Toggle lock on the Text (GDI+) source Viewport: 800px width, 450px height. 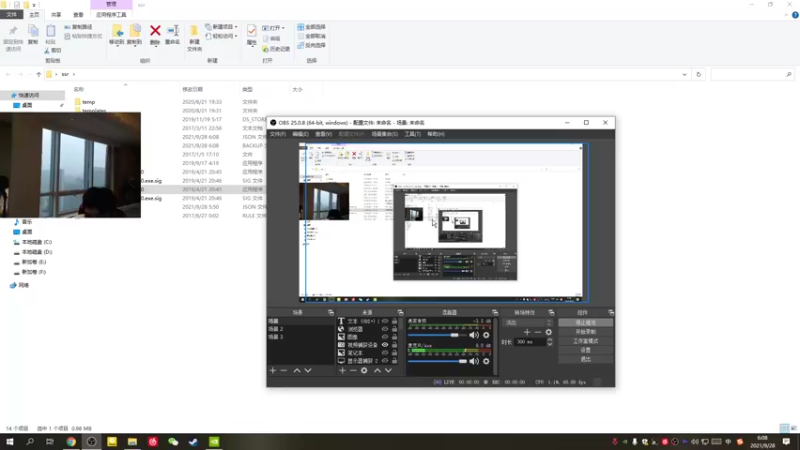[x=394, y=321]
